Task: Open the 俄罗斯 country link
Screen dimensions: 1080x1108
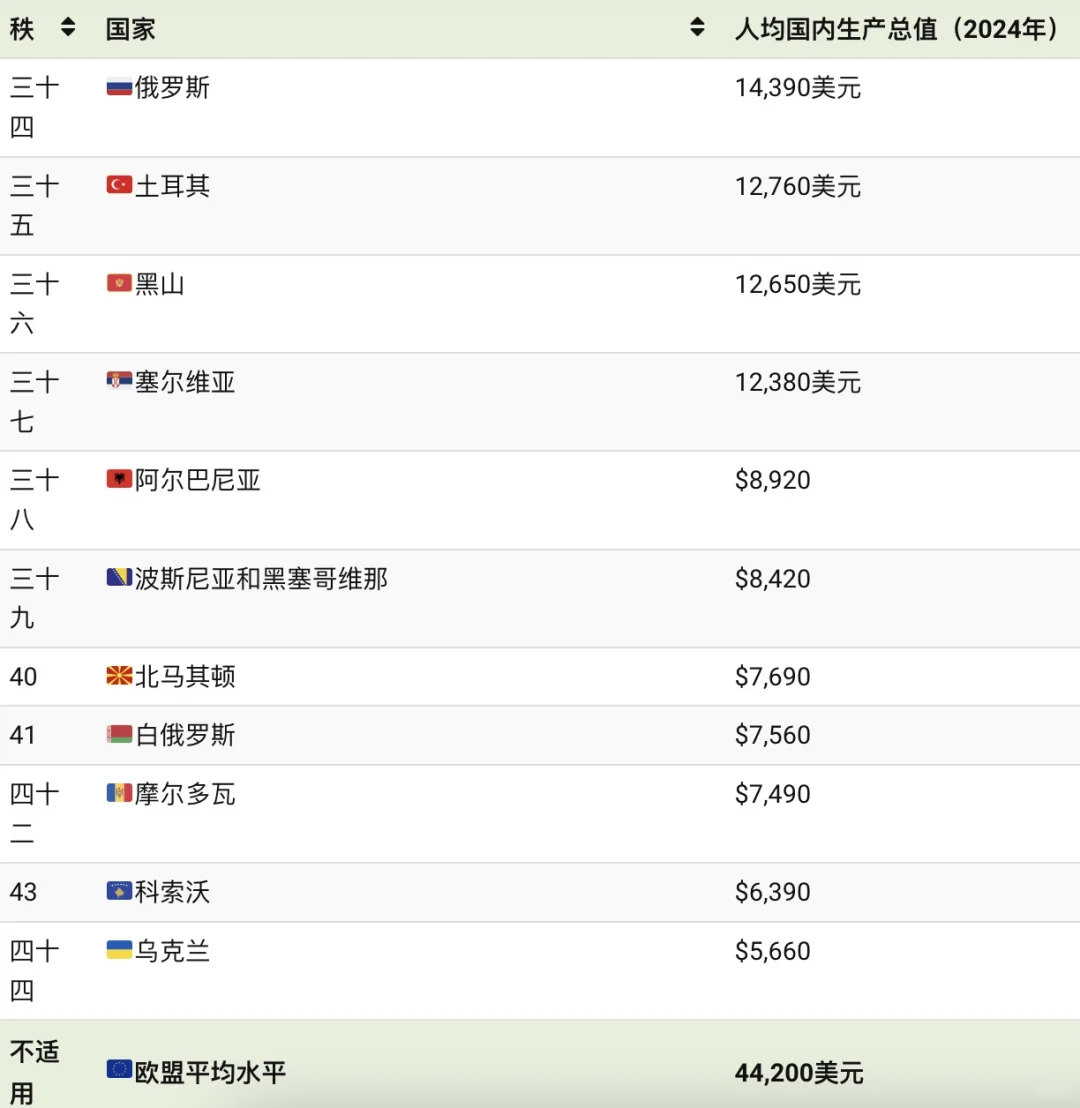Action: click(x=172, y=88)
